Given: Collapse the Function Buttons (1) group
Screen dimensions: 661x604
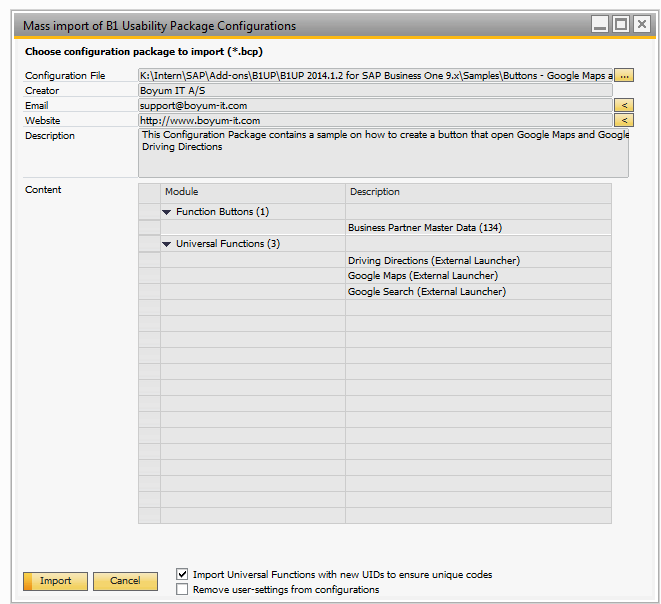Looking at the screenshot, I should 167,212.
